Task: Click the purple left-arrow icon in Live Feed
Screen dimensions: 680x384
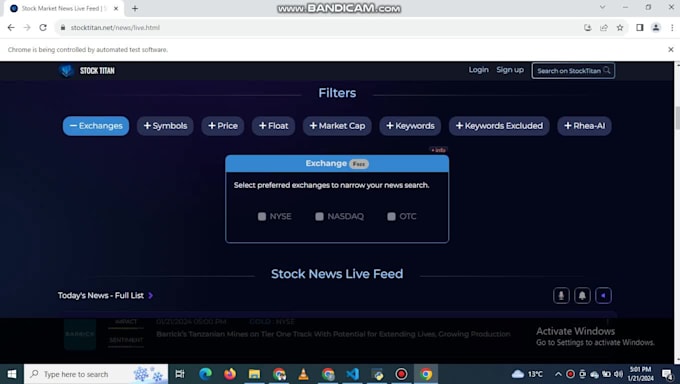Action: (603, 295)
